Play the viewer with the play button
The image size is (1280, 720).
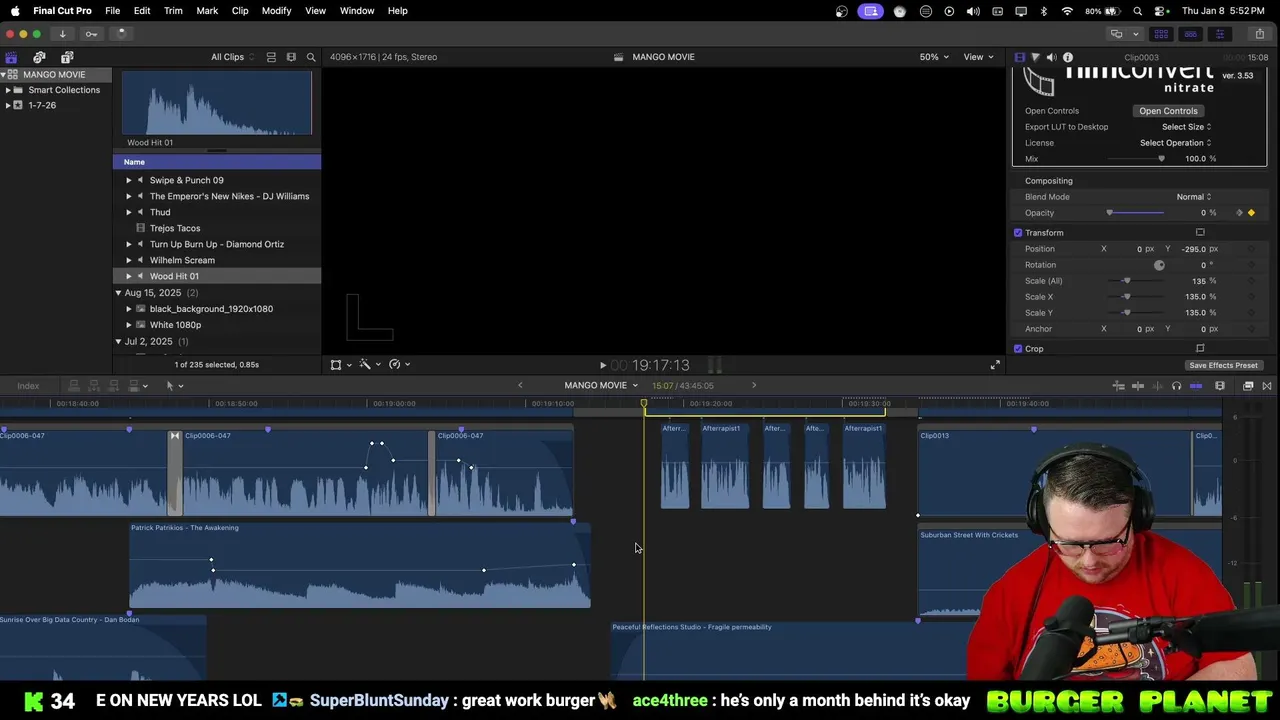pyautogui.click(x=603, y=366)
